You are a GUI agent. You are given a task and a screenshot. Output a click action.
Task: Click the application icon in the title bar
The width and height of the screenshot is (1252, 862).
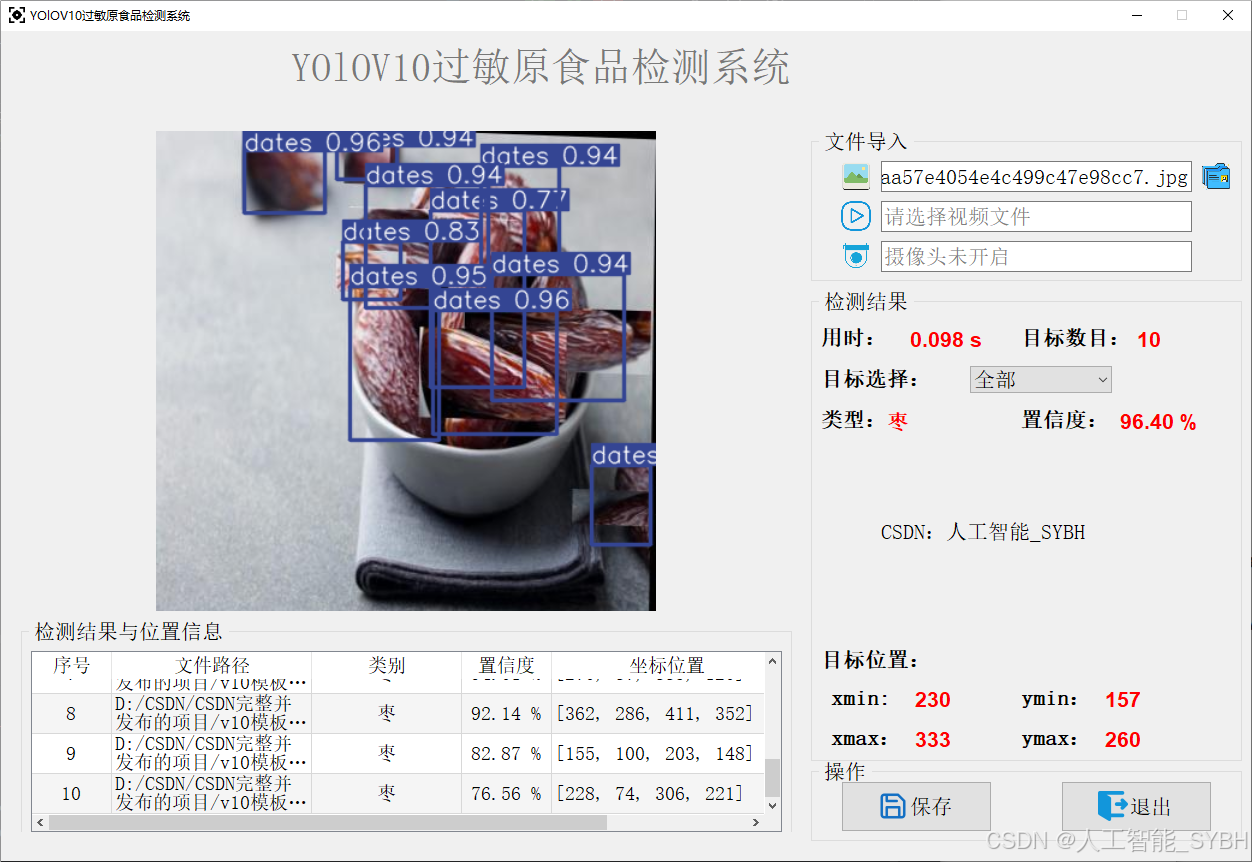tap(17, 15)
